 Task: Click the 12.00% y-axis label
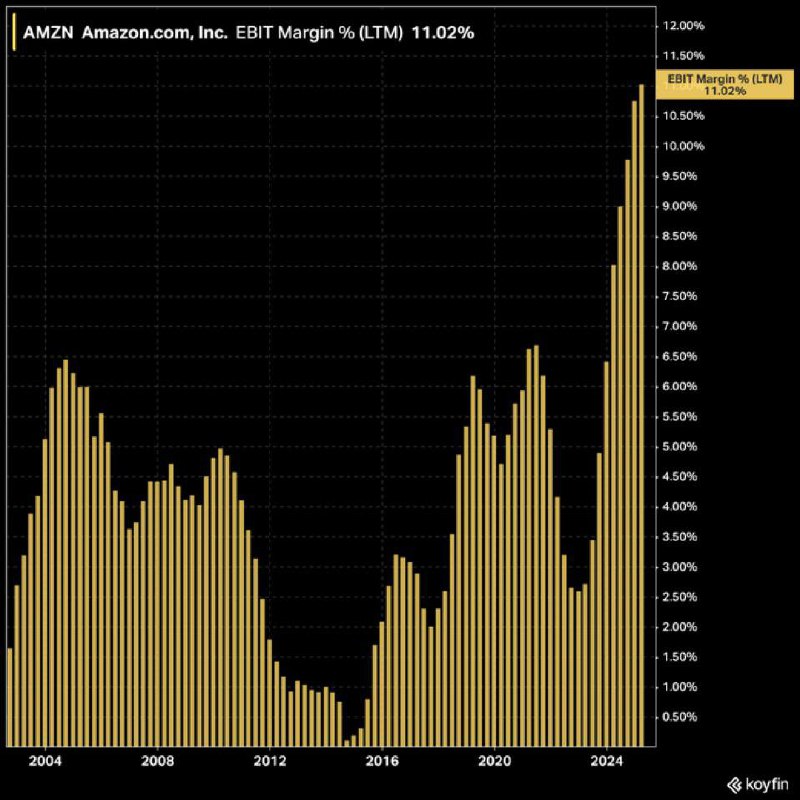coord(683,26)
